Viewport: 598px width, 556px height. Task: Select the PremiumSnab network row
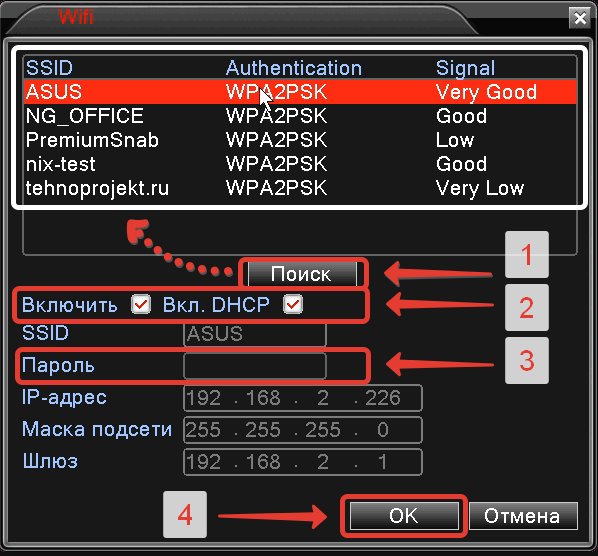[300, 140]
